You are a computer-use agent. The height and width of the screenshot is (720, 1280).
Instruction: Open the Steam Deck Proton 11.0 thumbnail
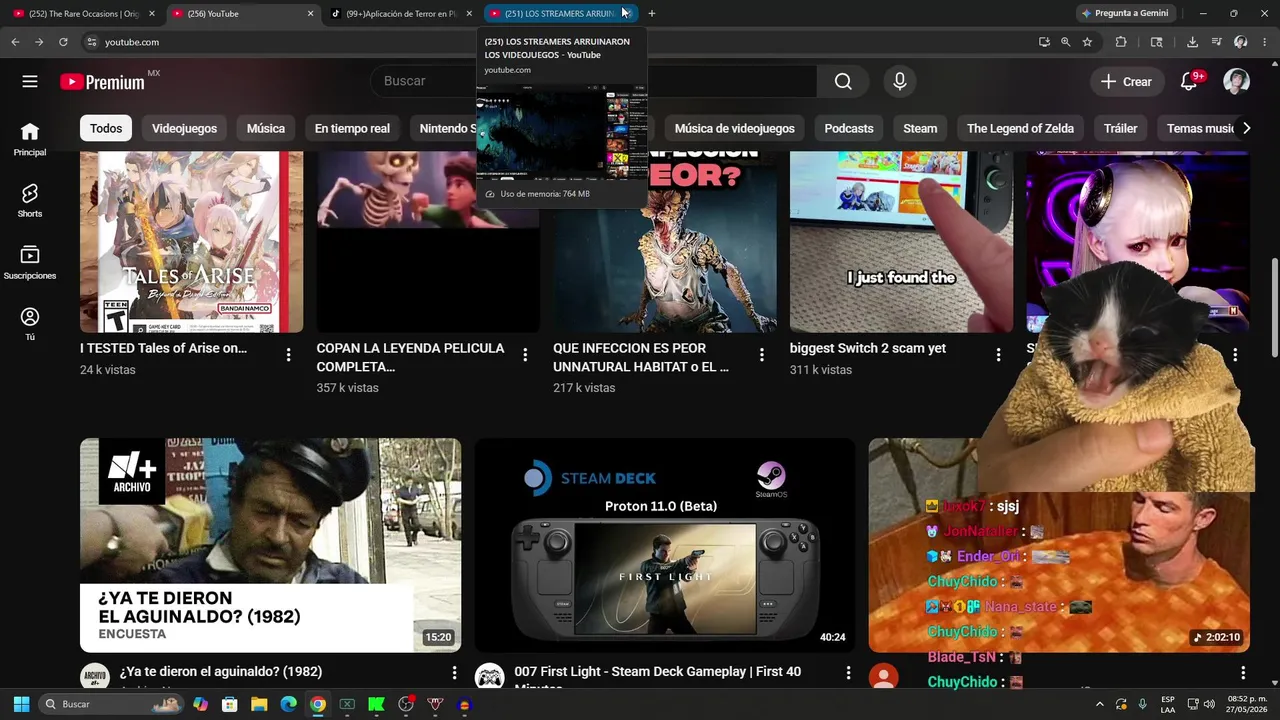pos(665,545)
